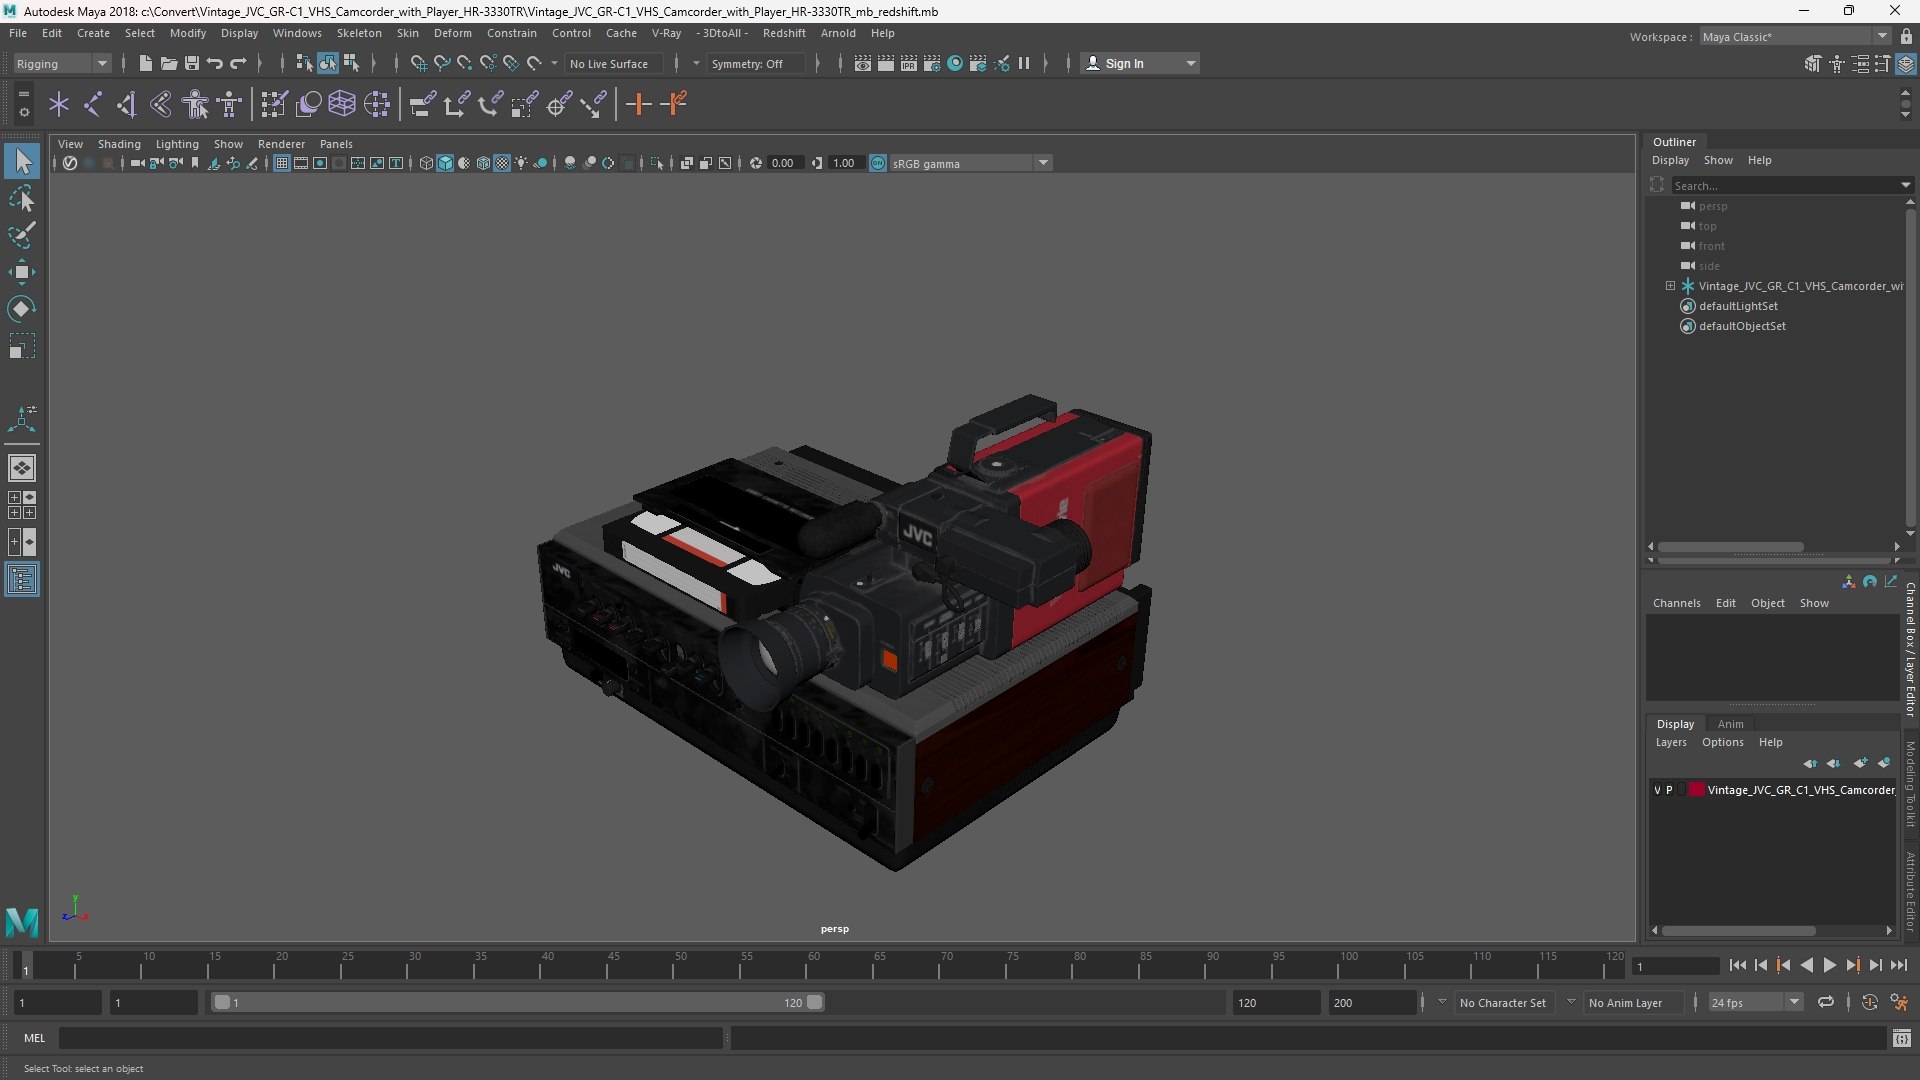Toggle loop playback mode button
Screen dimensions: 1920x1080
1826,1002
